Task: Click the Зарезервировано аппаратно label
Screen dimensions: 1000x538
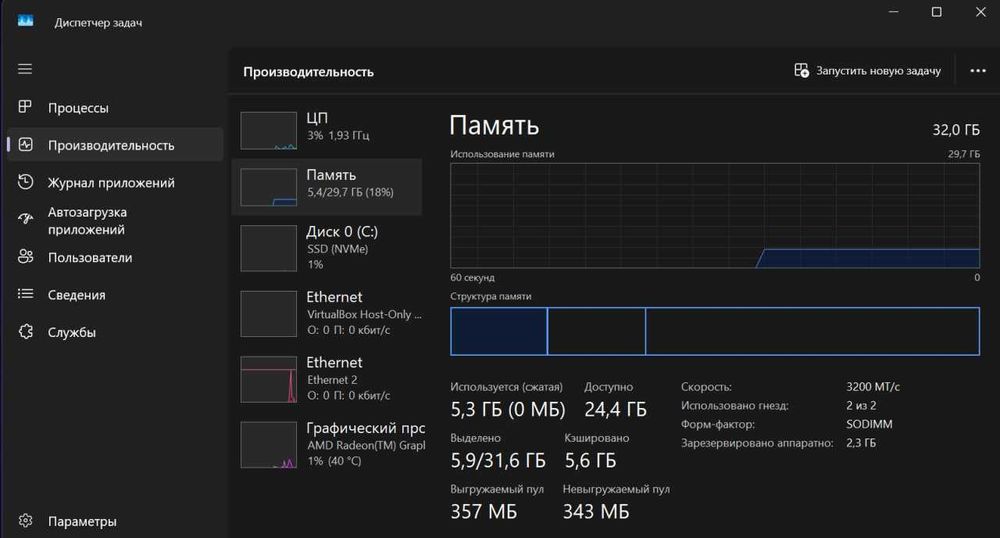Action: pyautogui.click(x=757, y=443)
